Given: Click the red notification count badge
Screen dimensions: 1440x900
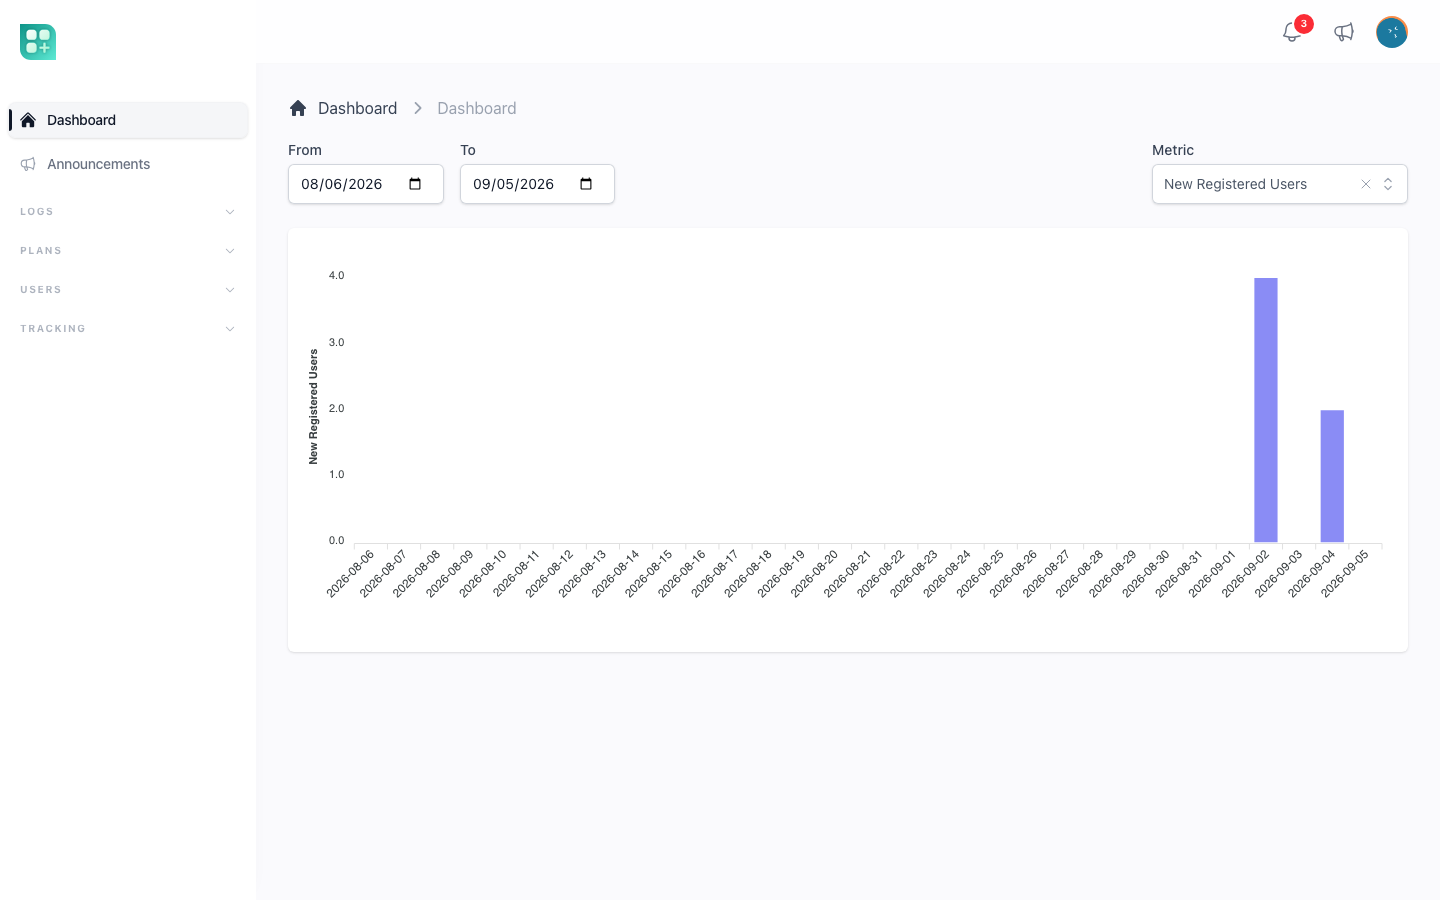Looking at the screenshot, I should pyautogui.click(x=1304, y=24).
